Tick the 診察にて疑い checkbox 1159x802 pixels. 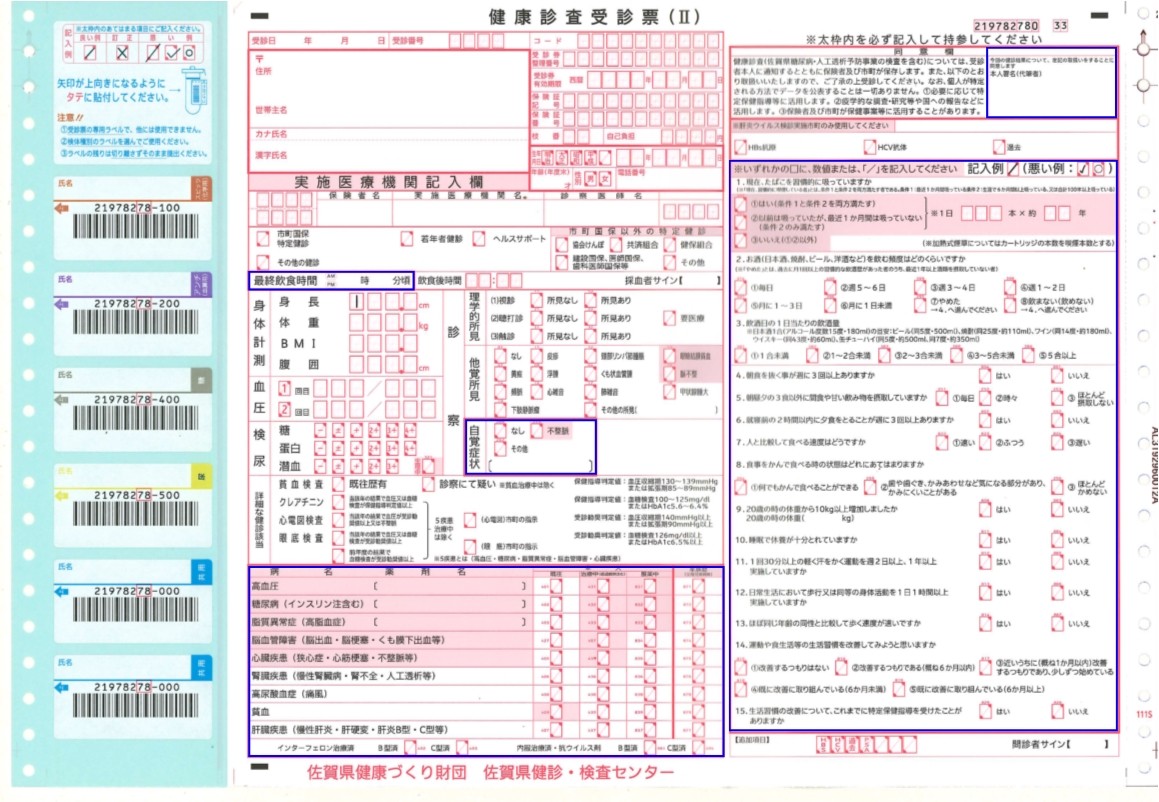tap(427, 484)
